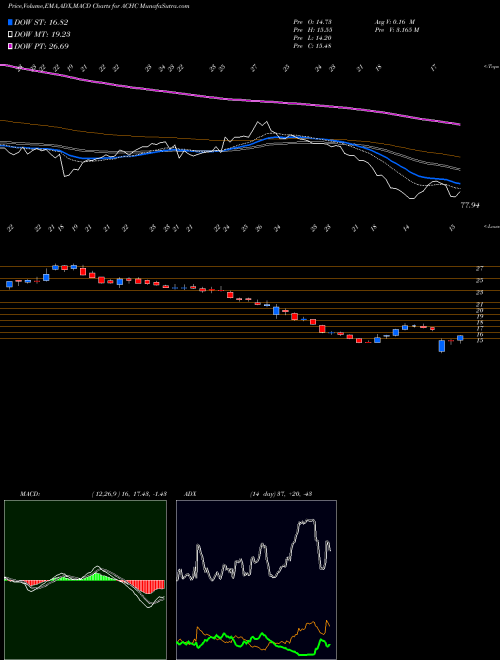Click the 'Pre H: 15.55' high value
This screenshot has width=500, height=660.
(313, 30)
